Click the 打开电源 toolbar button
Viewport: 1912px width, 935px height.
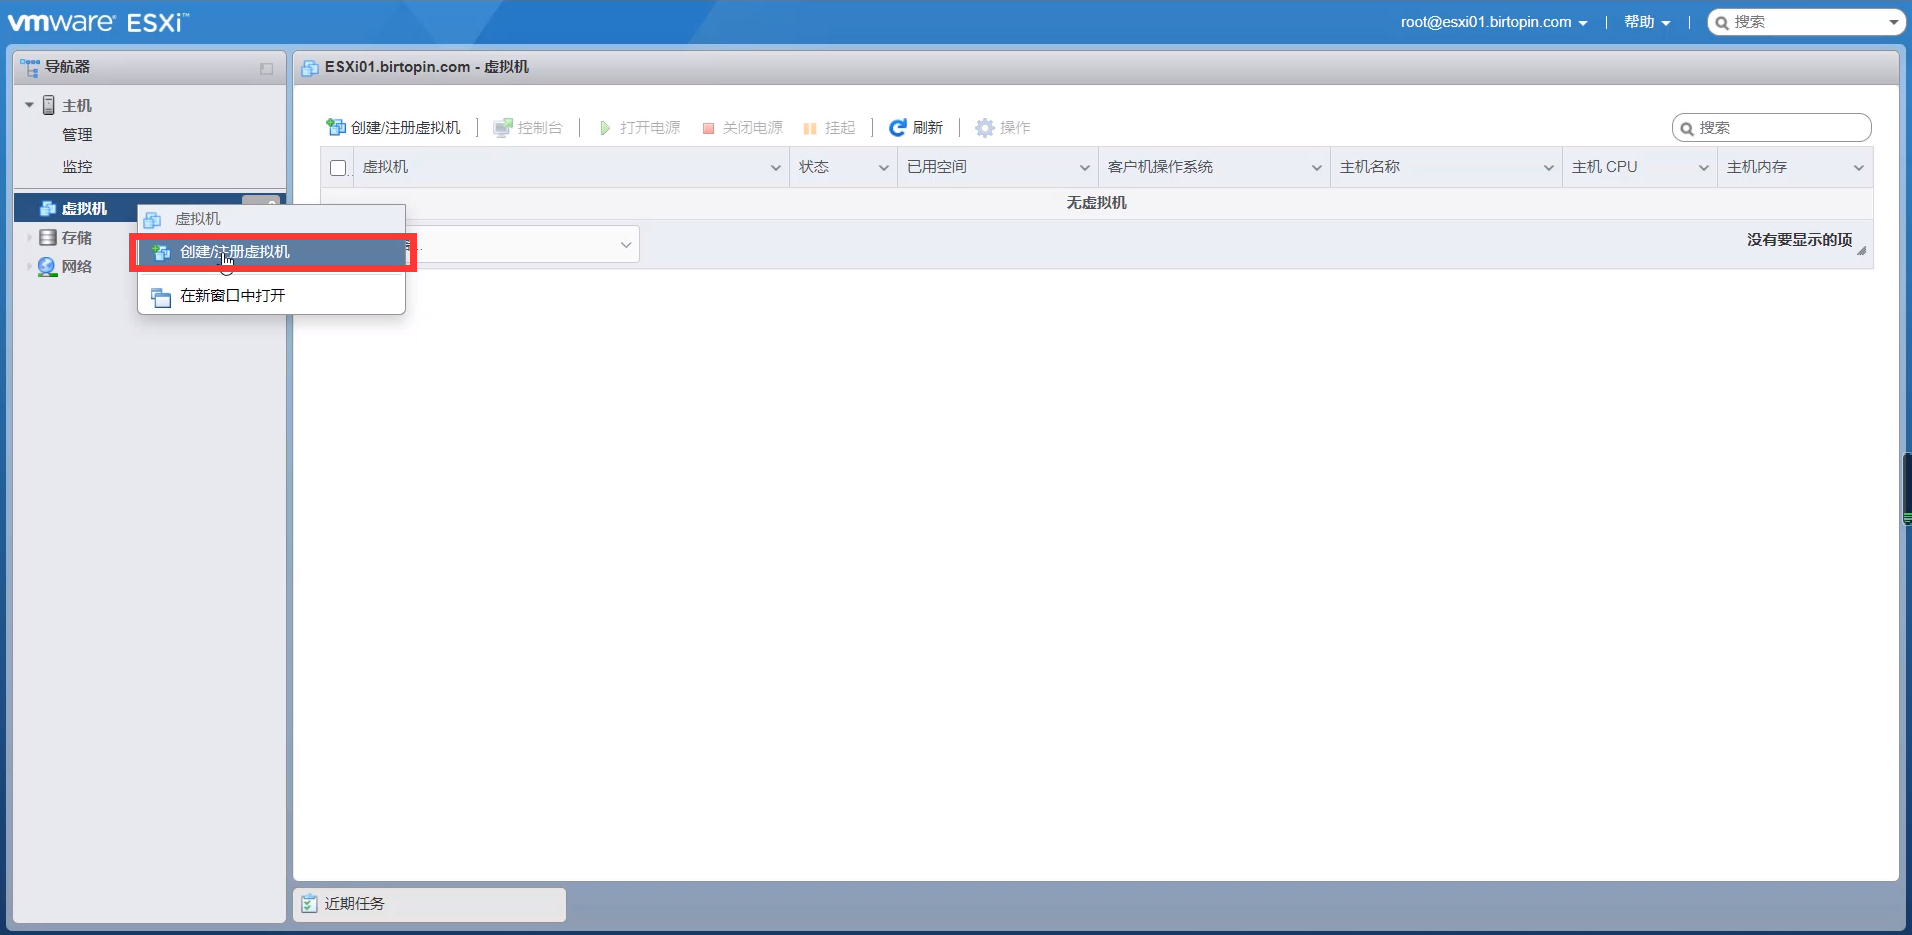point(640,127)
